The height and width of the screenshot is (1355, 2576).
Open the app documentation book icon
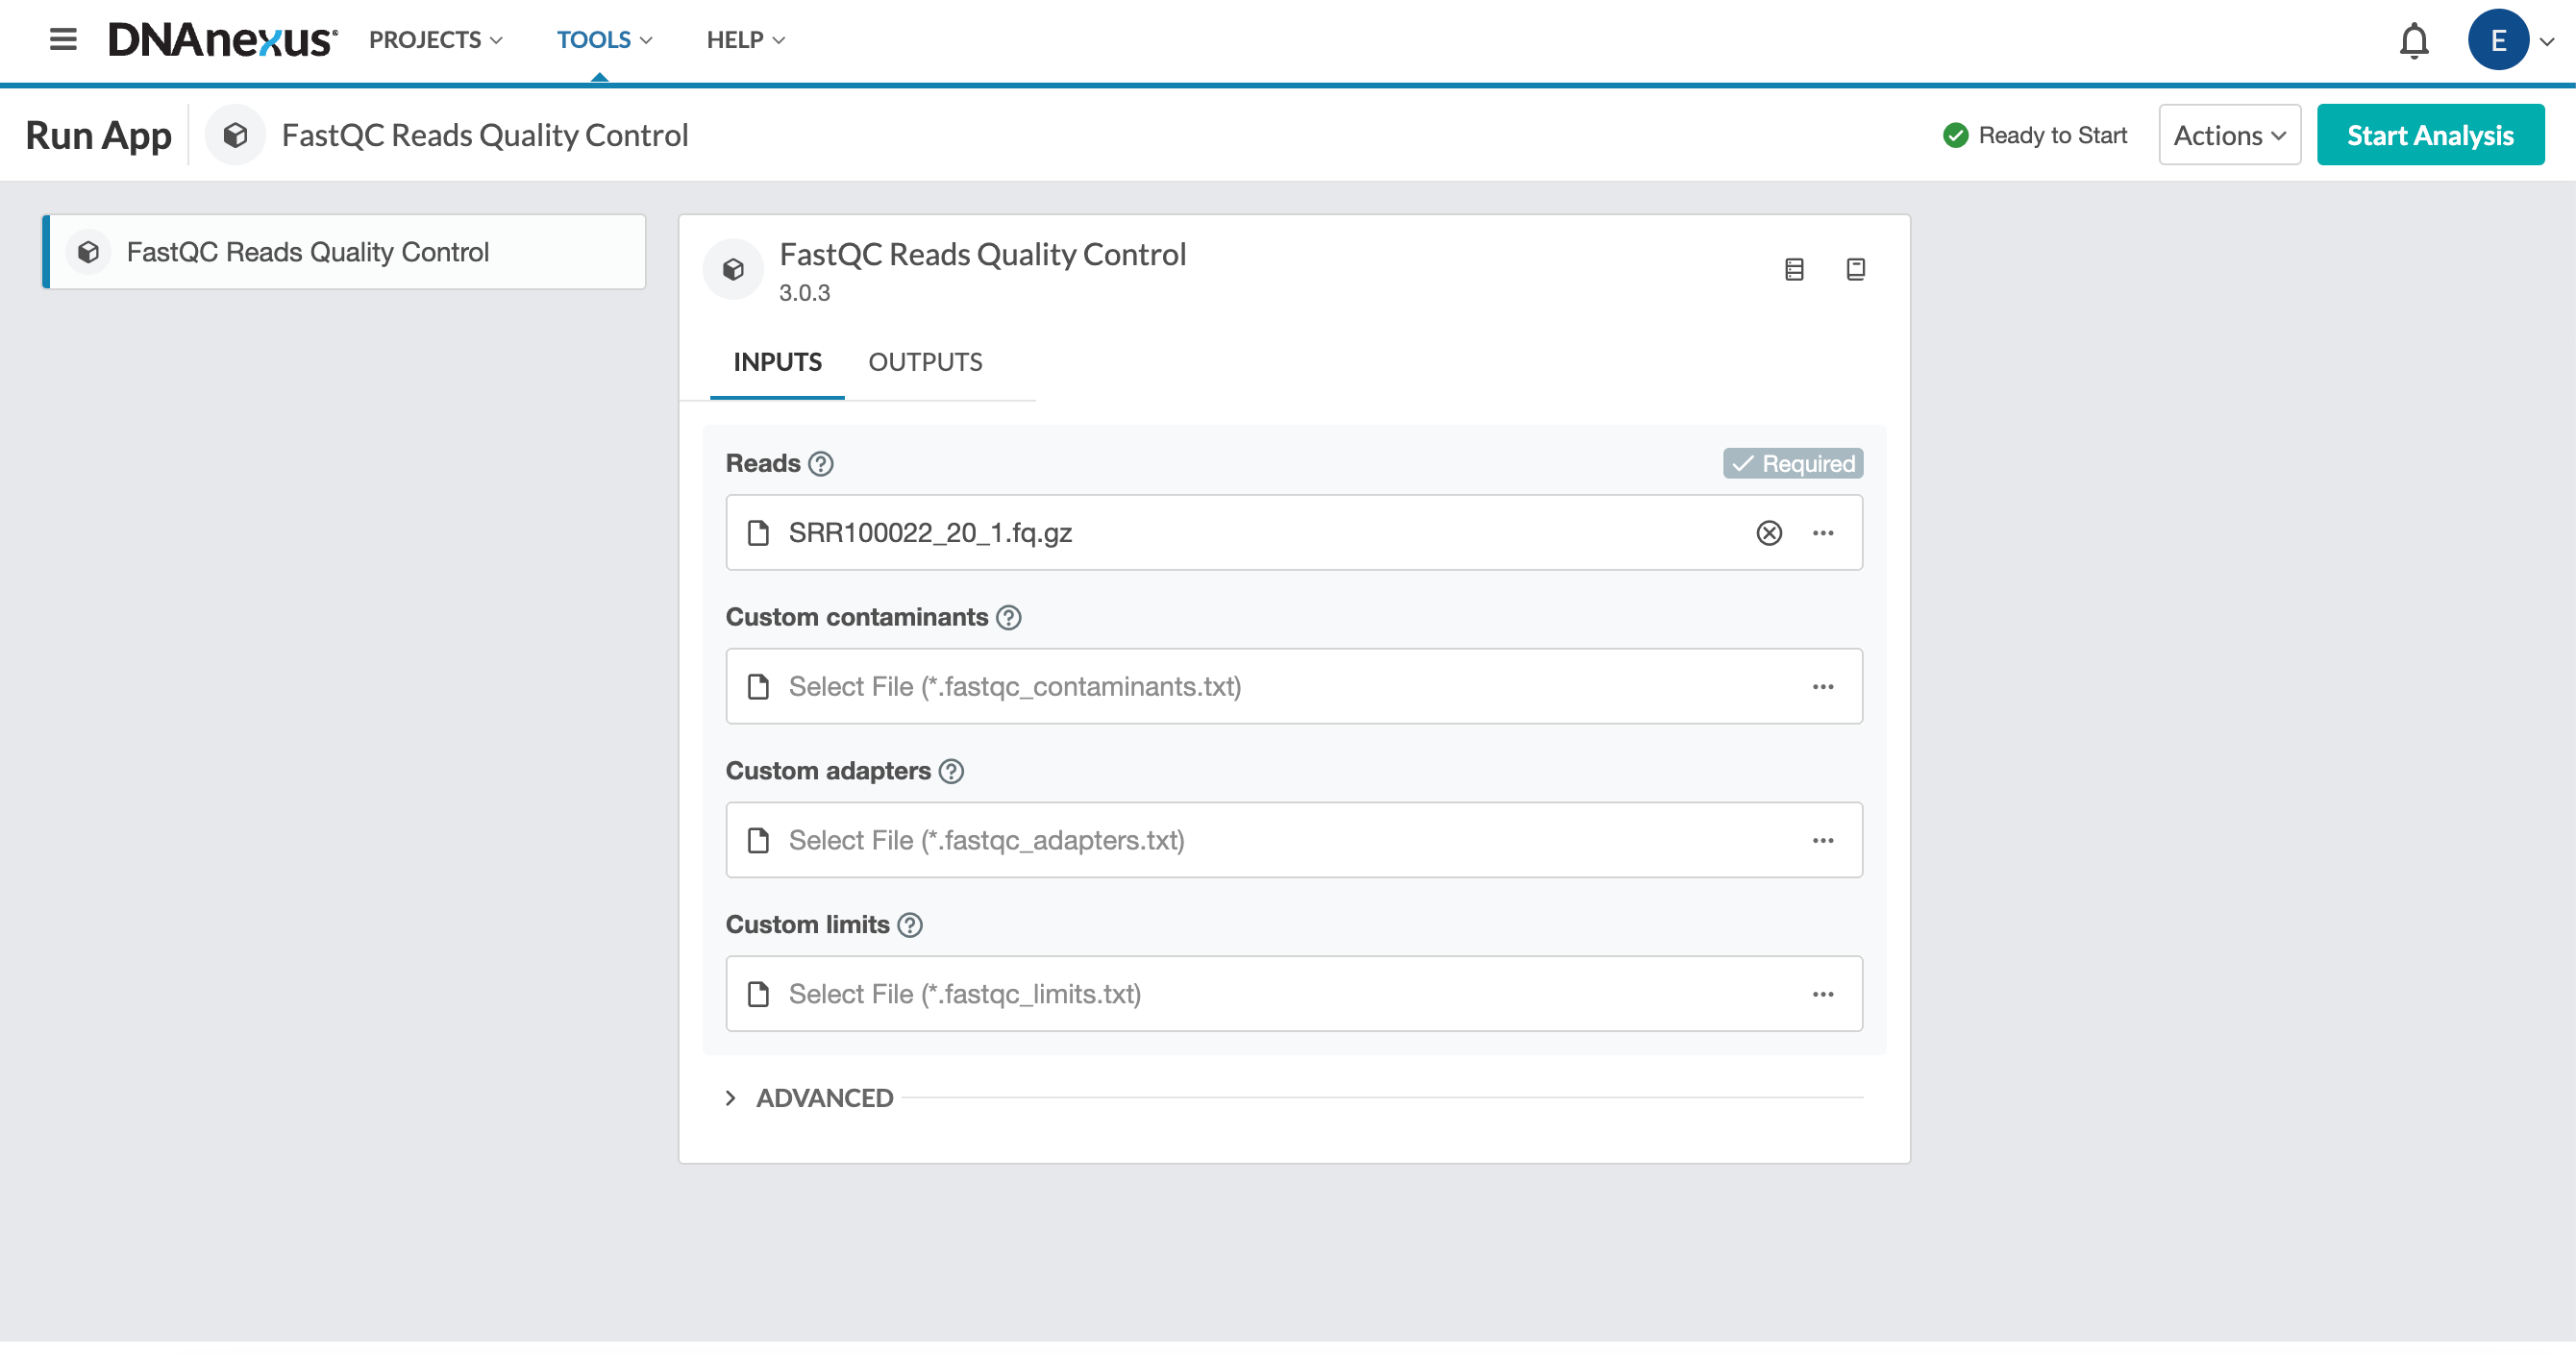pyautogui.click(x=1855, y=269)
